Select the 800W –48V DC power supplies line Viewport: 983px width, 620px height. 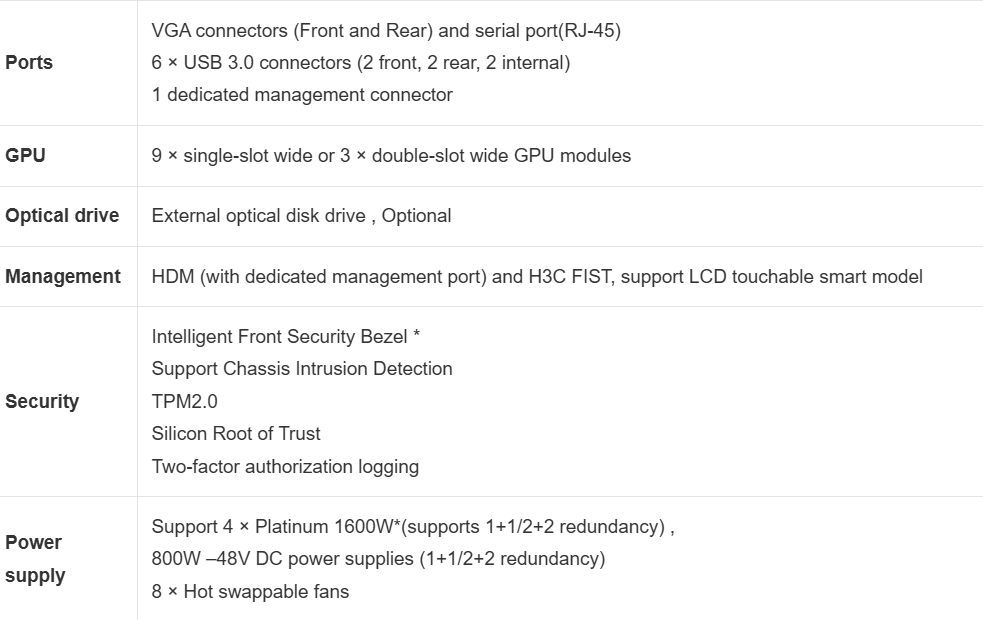(x=378, y=558)
